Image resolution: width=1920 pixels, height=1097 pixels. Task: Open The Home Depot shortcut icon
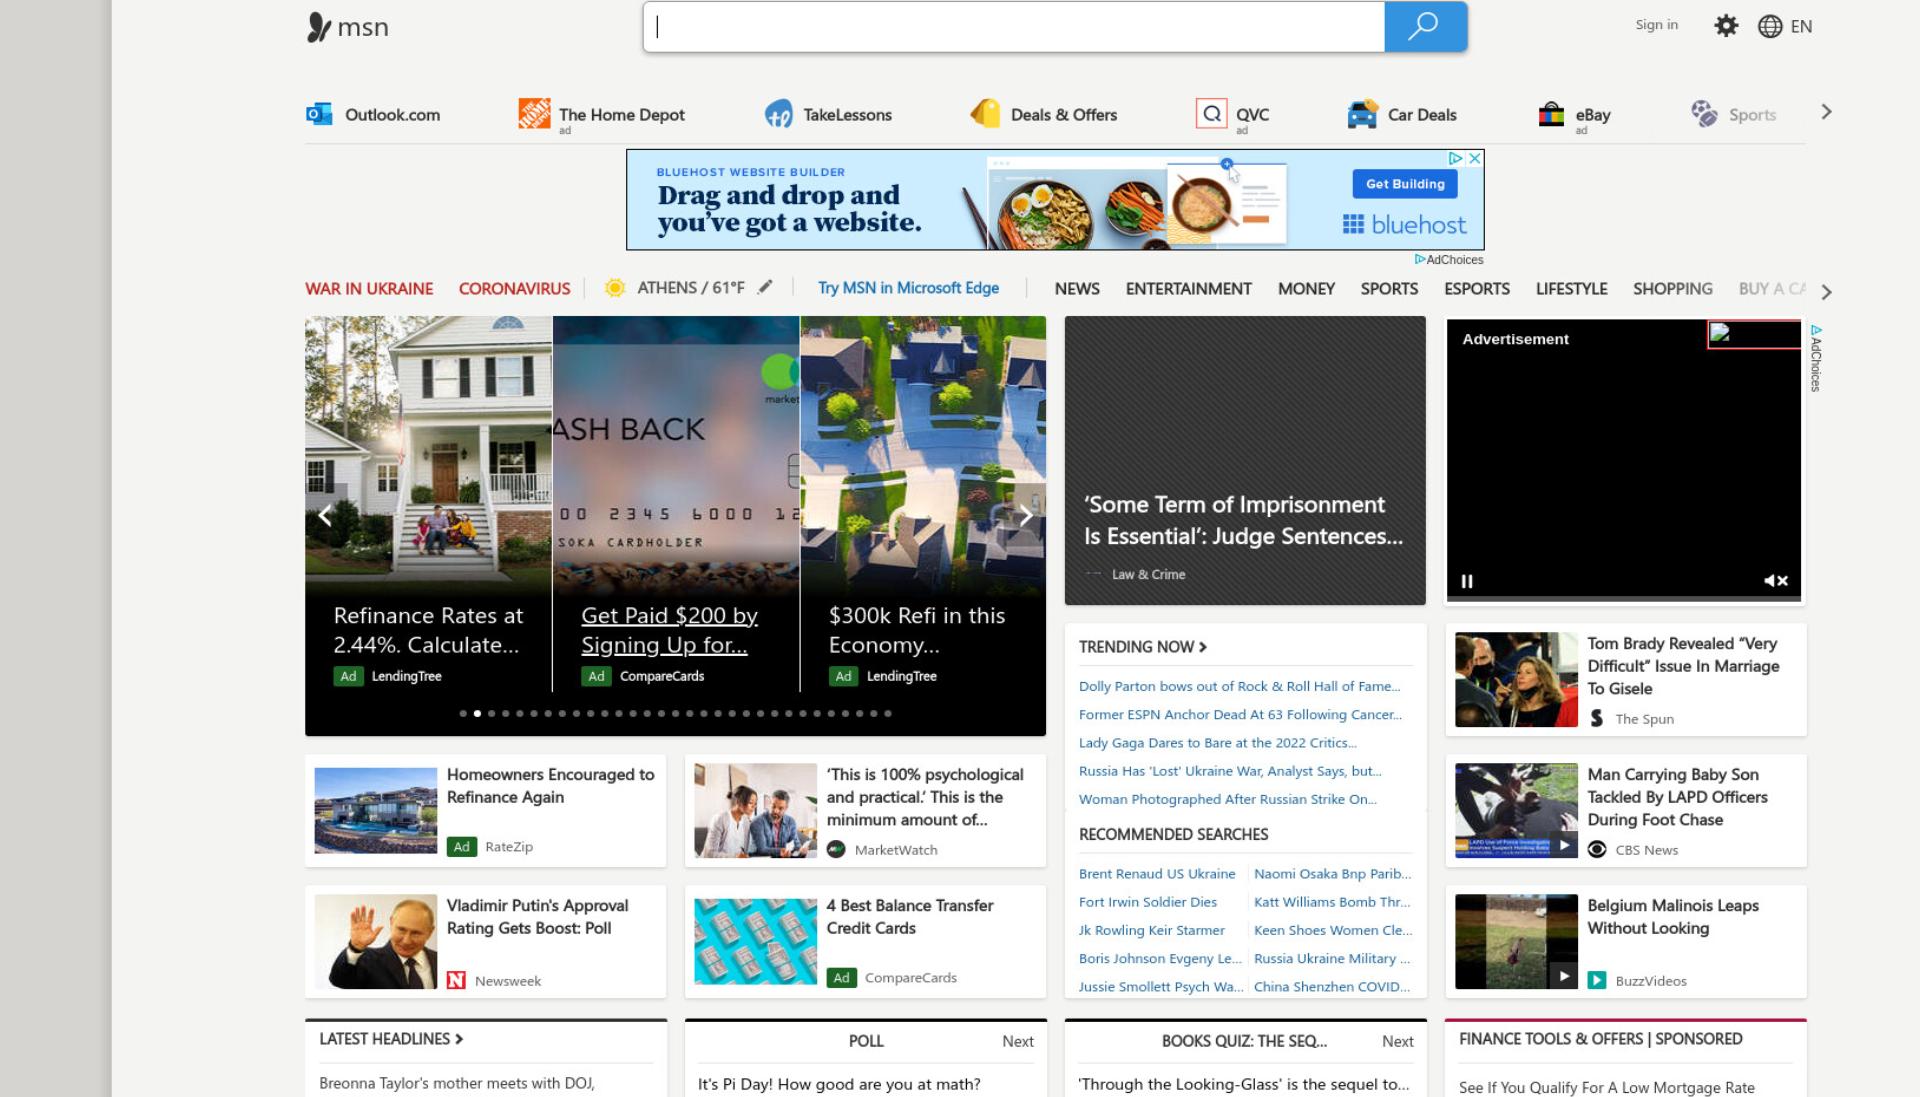click(534, 114)
